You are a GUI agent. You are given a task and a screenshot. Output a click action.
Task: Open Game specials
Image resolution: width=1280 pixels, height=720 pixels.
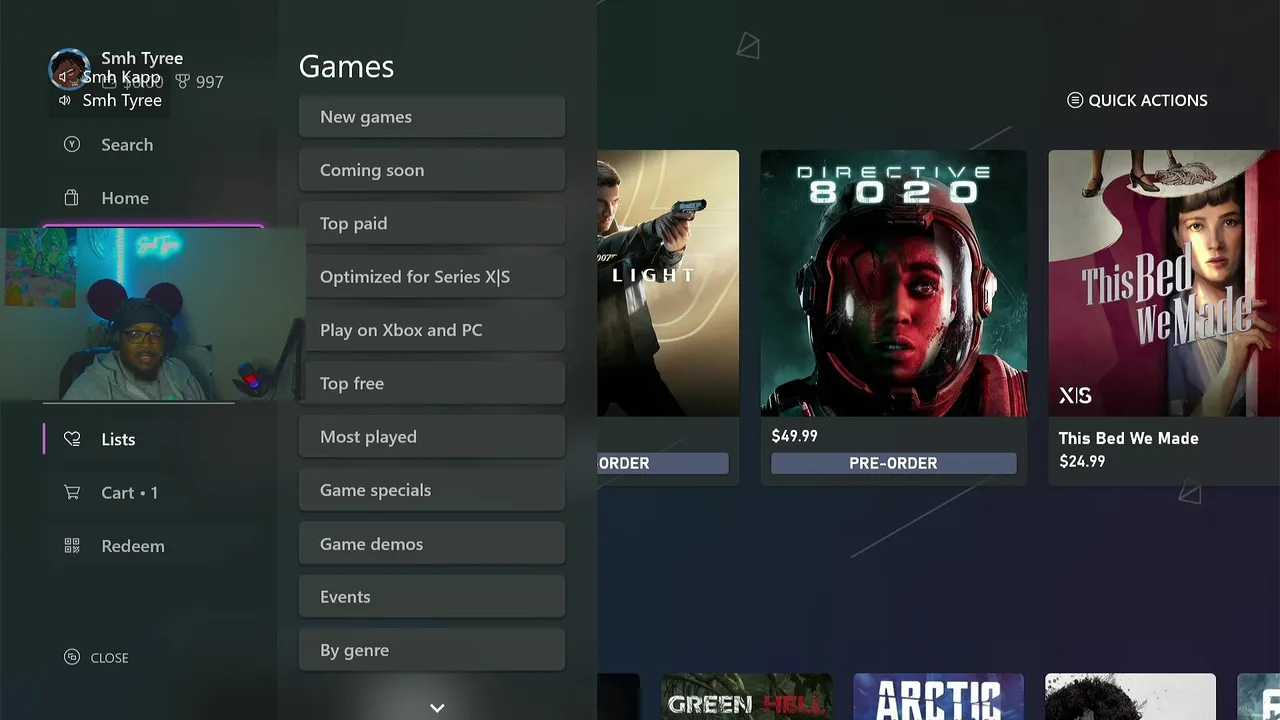click(x=432, y=490)
